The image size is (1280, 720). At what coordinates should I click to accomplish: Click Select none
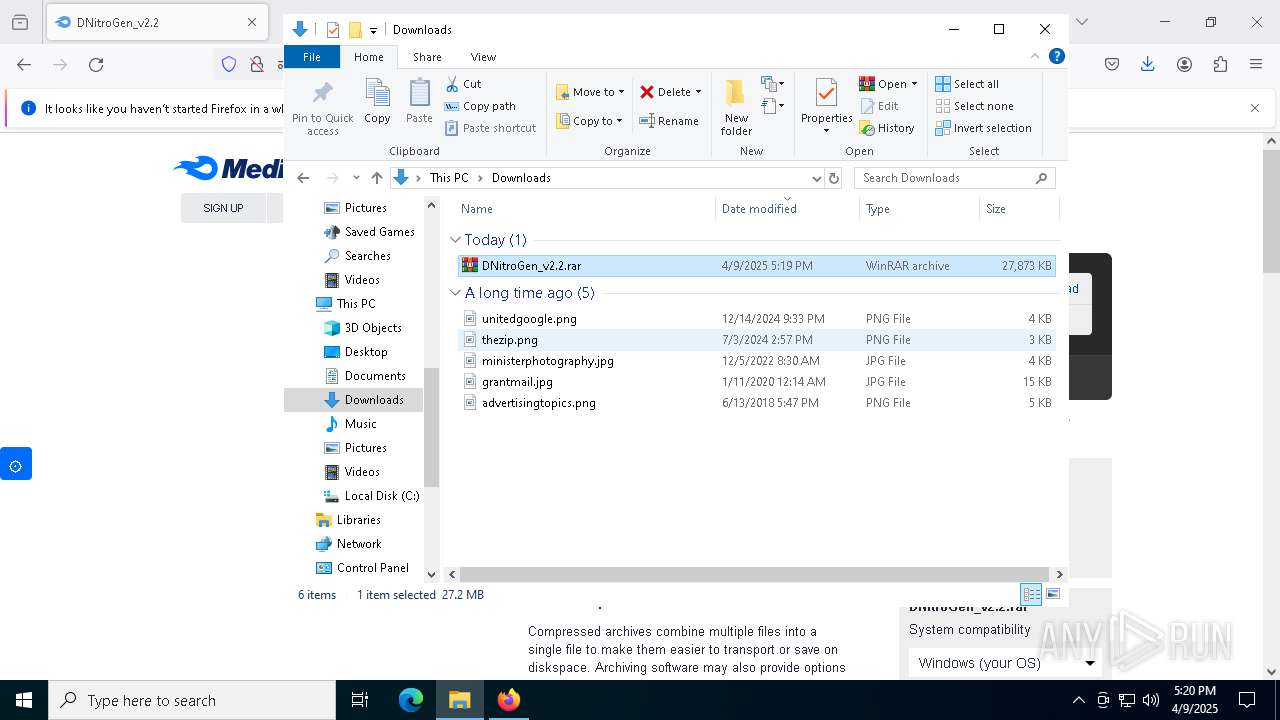pyautogui.click(x=974, y=106)
